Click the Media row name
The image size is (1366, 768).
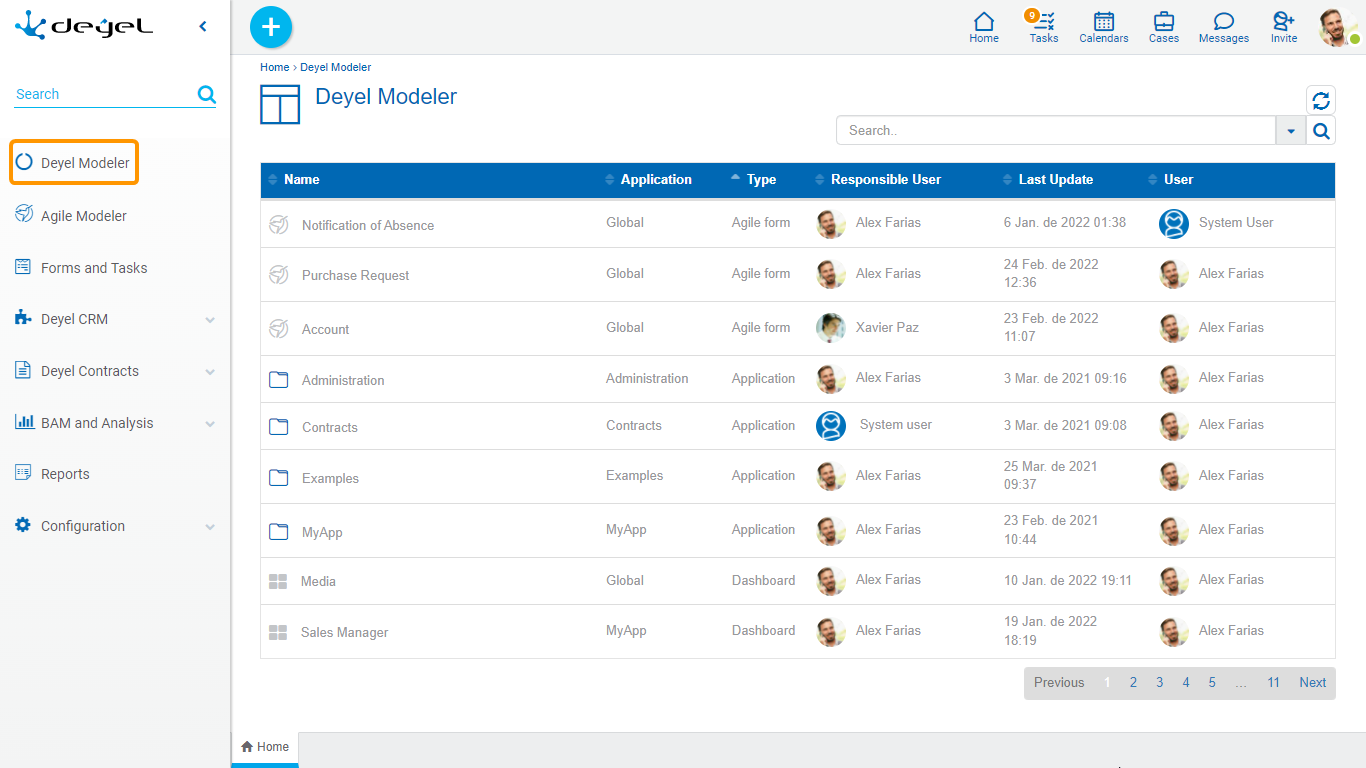point(318,581)
